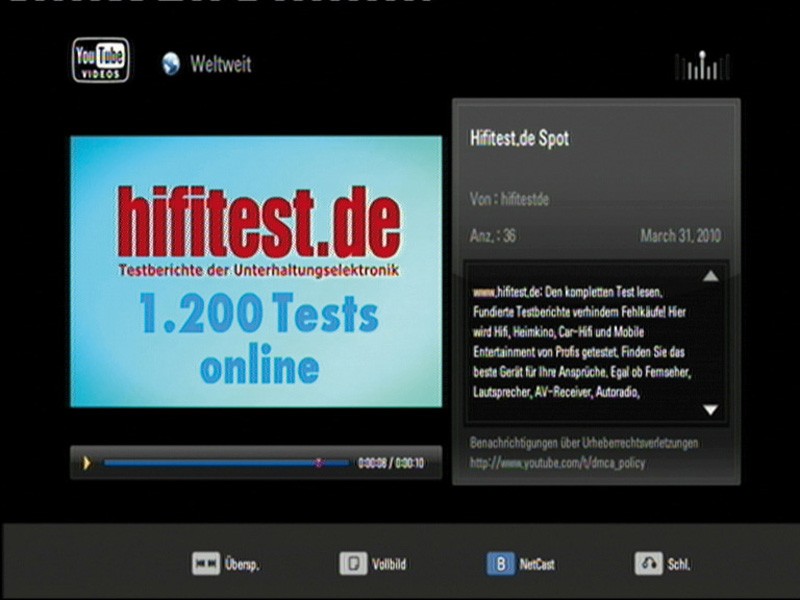
Task: Select the Weltweit globe icon
Action: (171, 64)
